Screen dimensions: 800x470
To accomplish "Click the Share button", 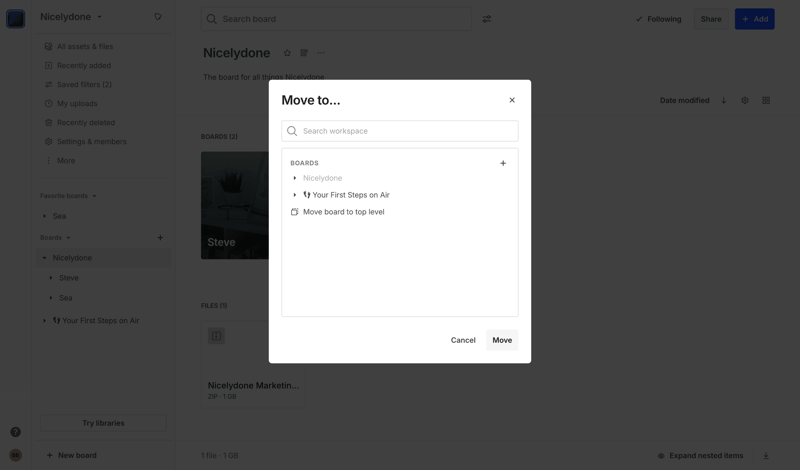I will pyautogui.click(x=711, y=19).
